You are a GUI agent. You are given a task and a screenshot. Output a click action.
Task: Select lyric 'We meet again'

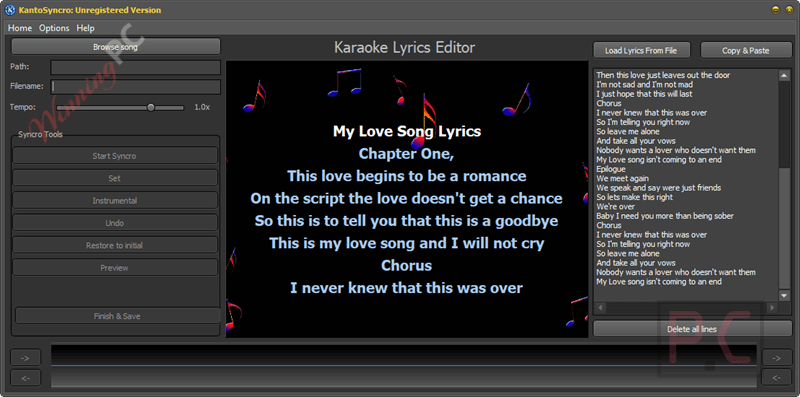622,178
